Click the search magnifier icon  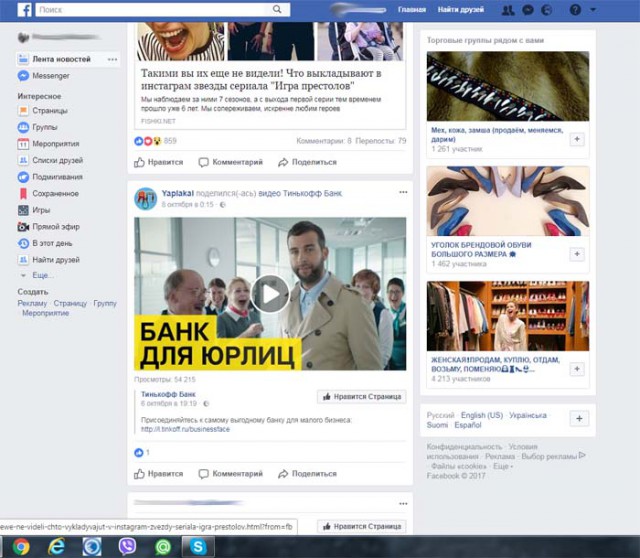(277, 9)
